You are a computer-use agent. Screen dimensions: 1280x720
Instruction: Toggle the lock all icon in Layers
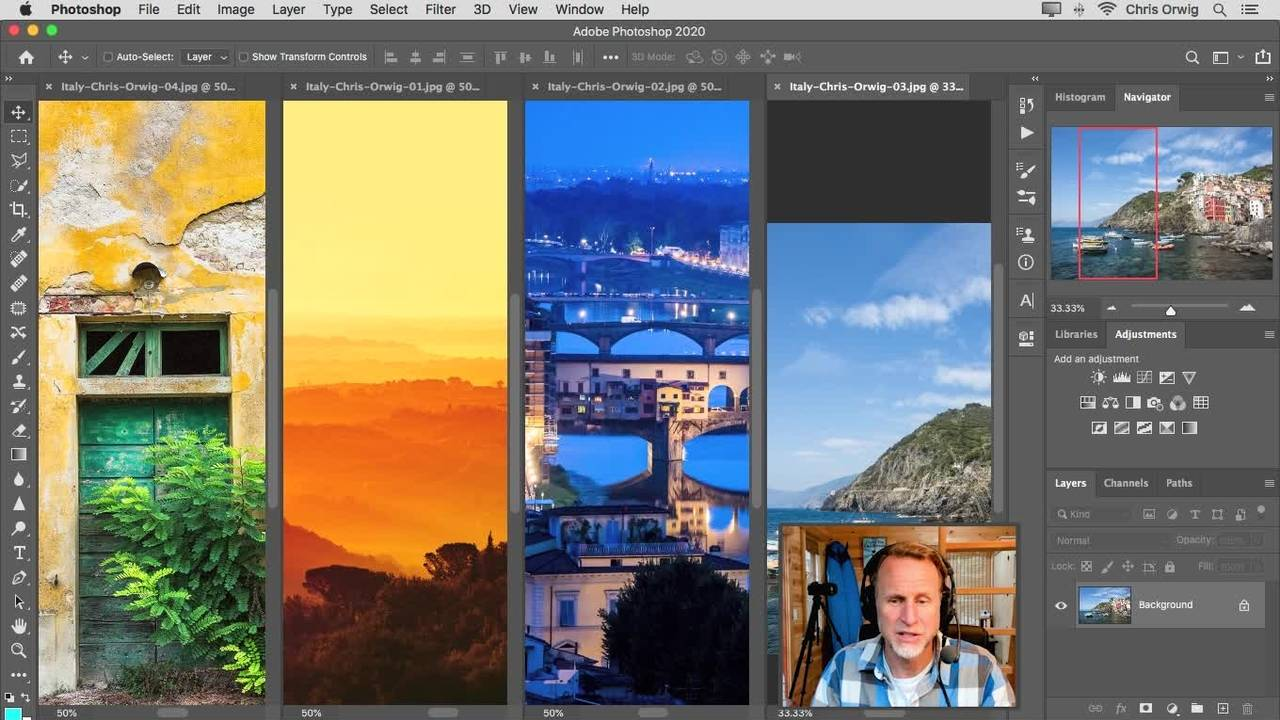1169,567
